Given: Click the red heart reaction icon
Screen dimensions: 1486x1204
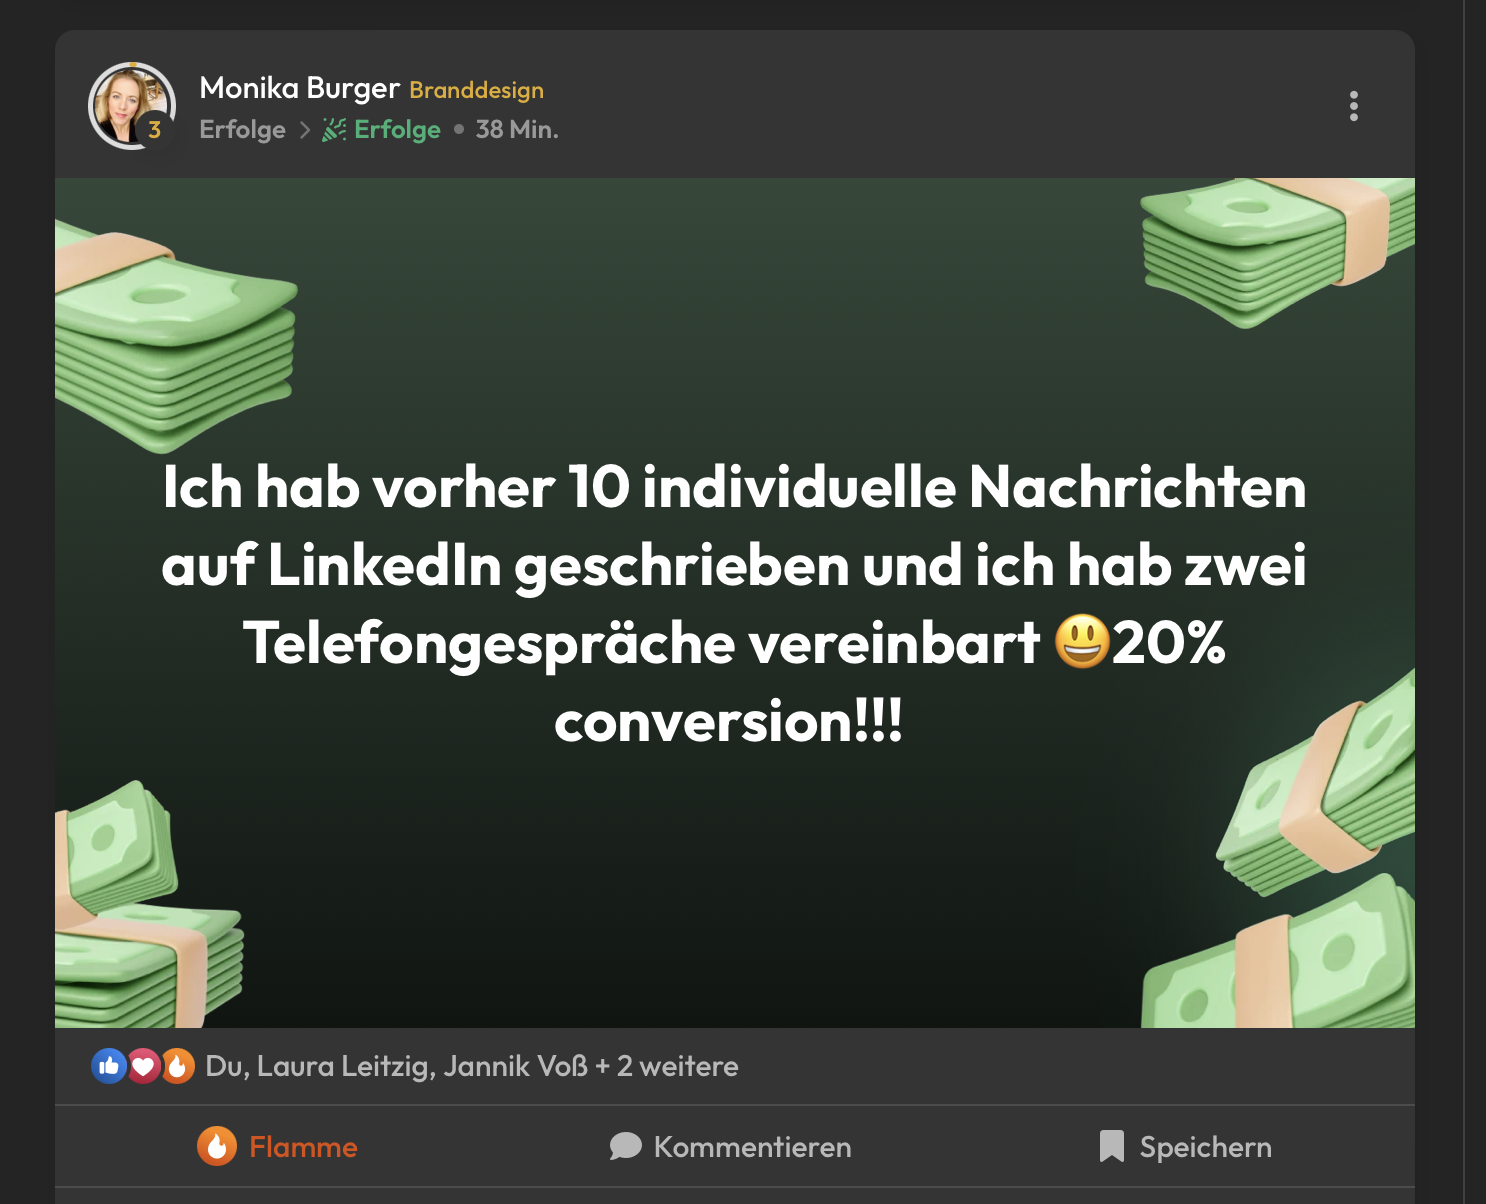Looking at the screenshot, I should (143, 1066).
